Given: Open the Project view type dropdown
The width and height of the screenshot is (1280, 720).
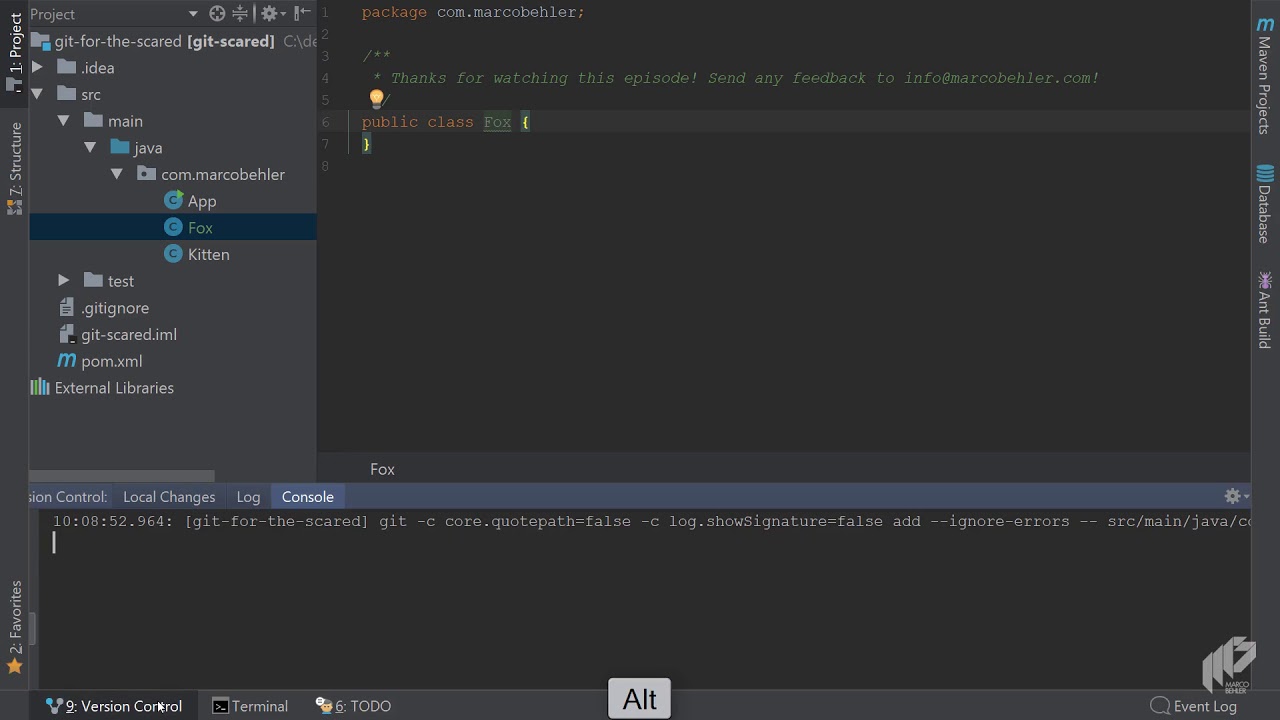Looking at the screenshot, I should (x=193, y=14).
